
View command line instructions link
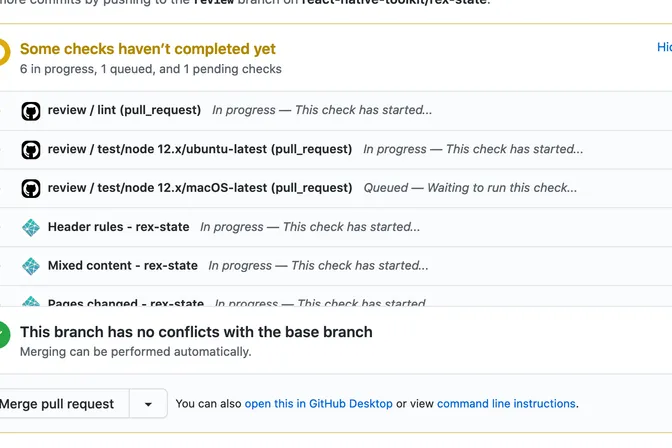[506, 404]
